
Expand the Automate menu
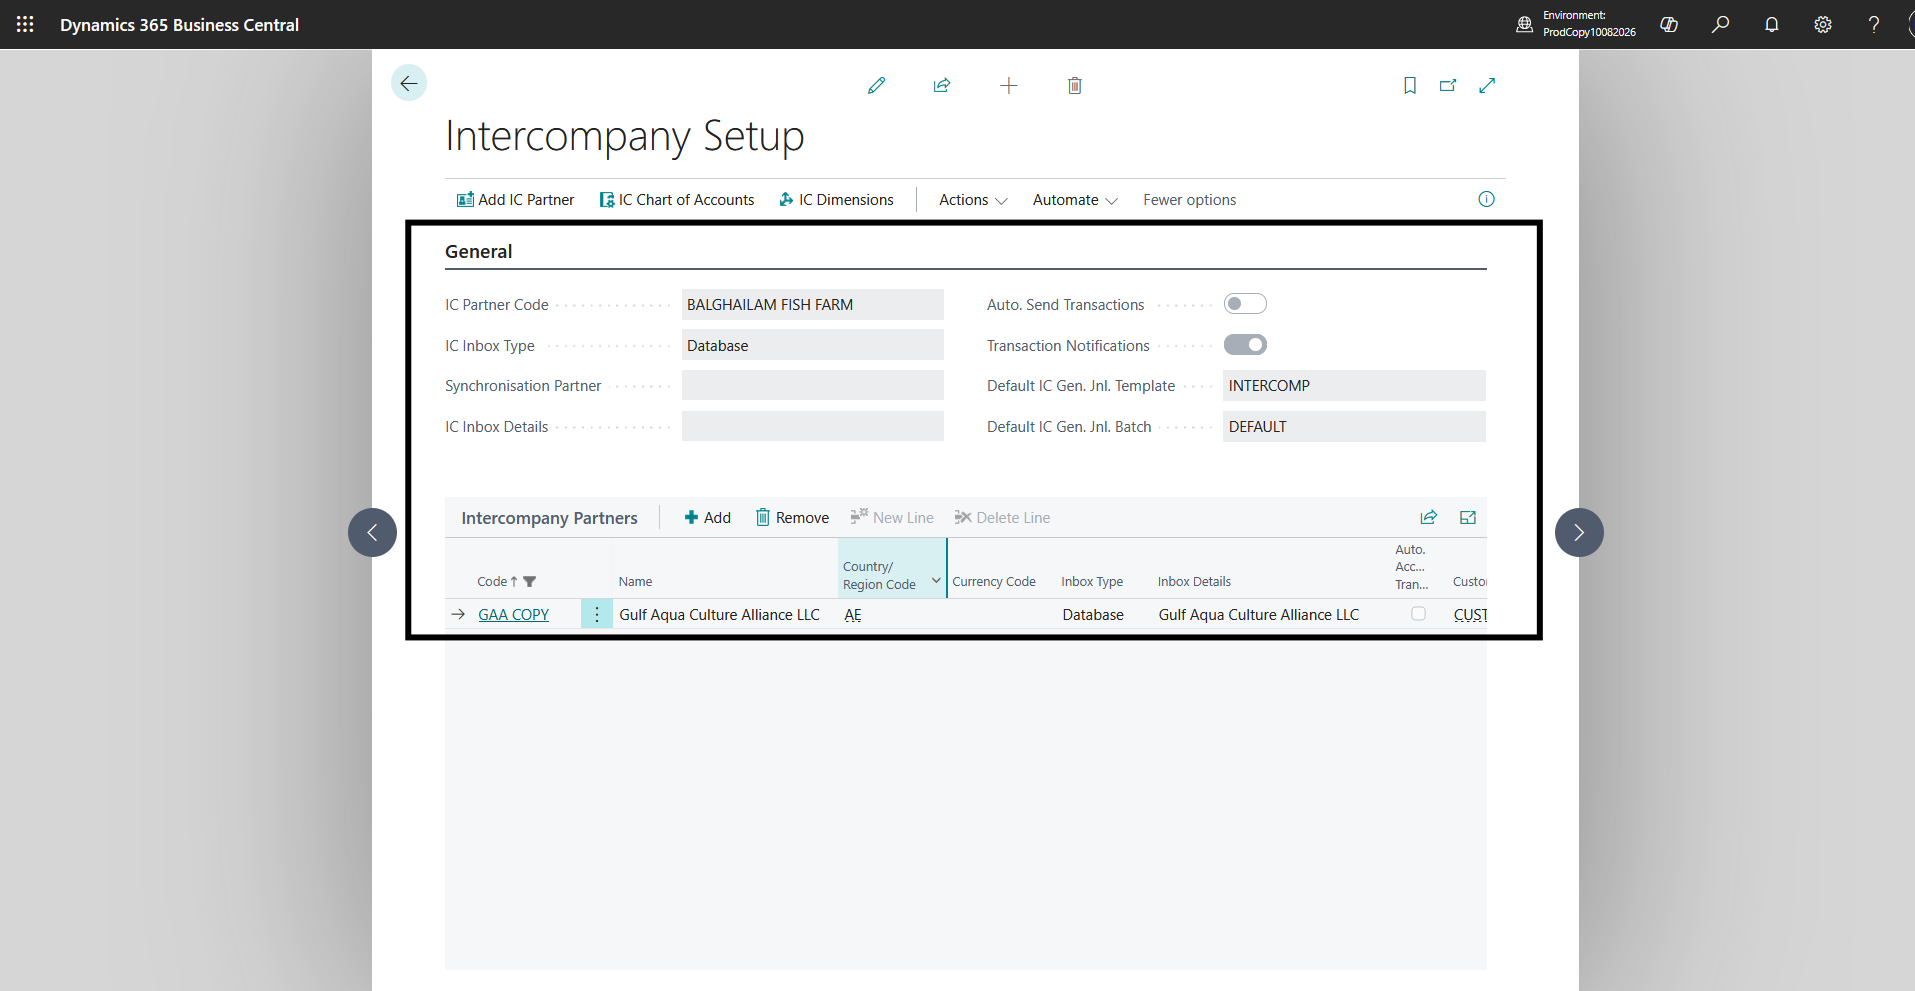[x=1075, y=200]
